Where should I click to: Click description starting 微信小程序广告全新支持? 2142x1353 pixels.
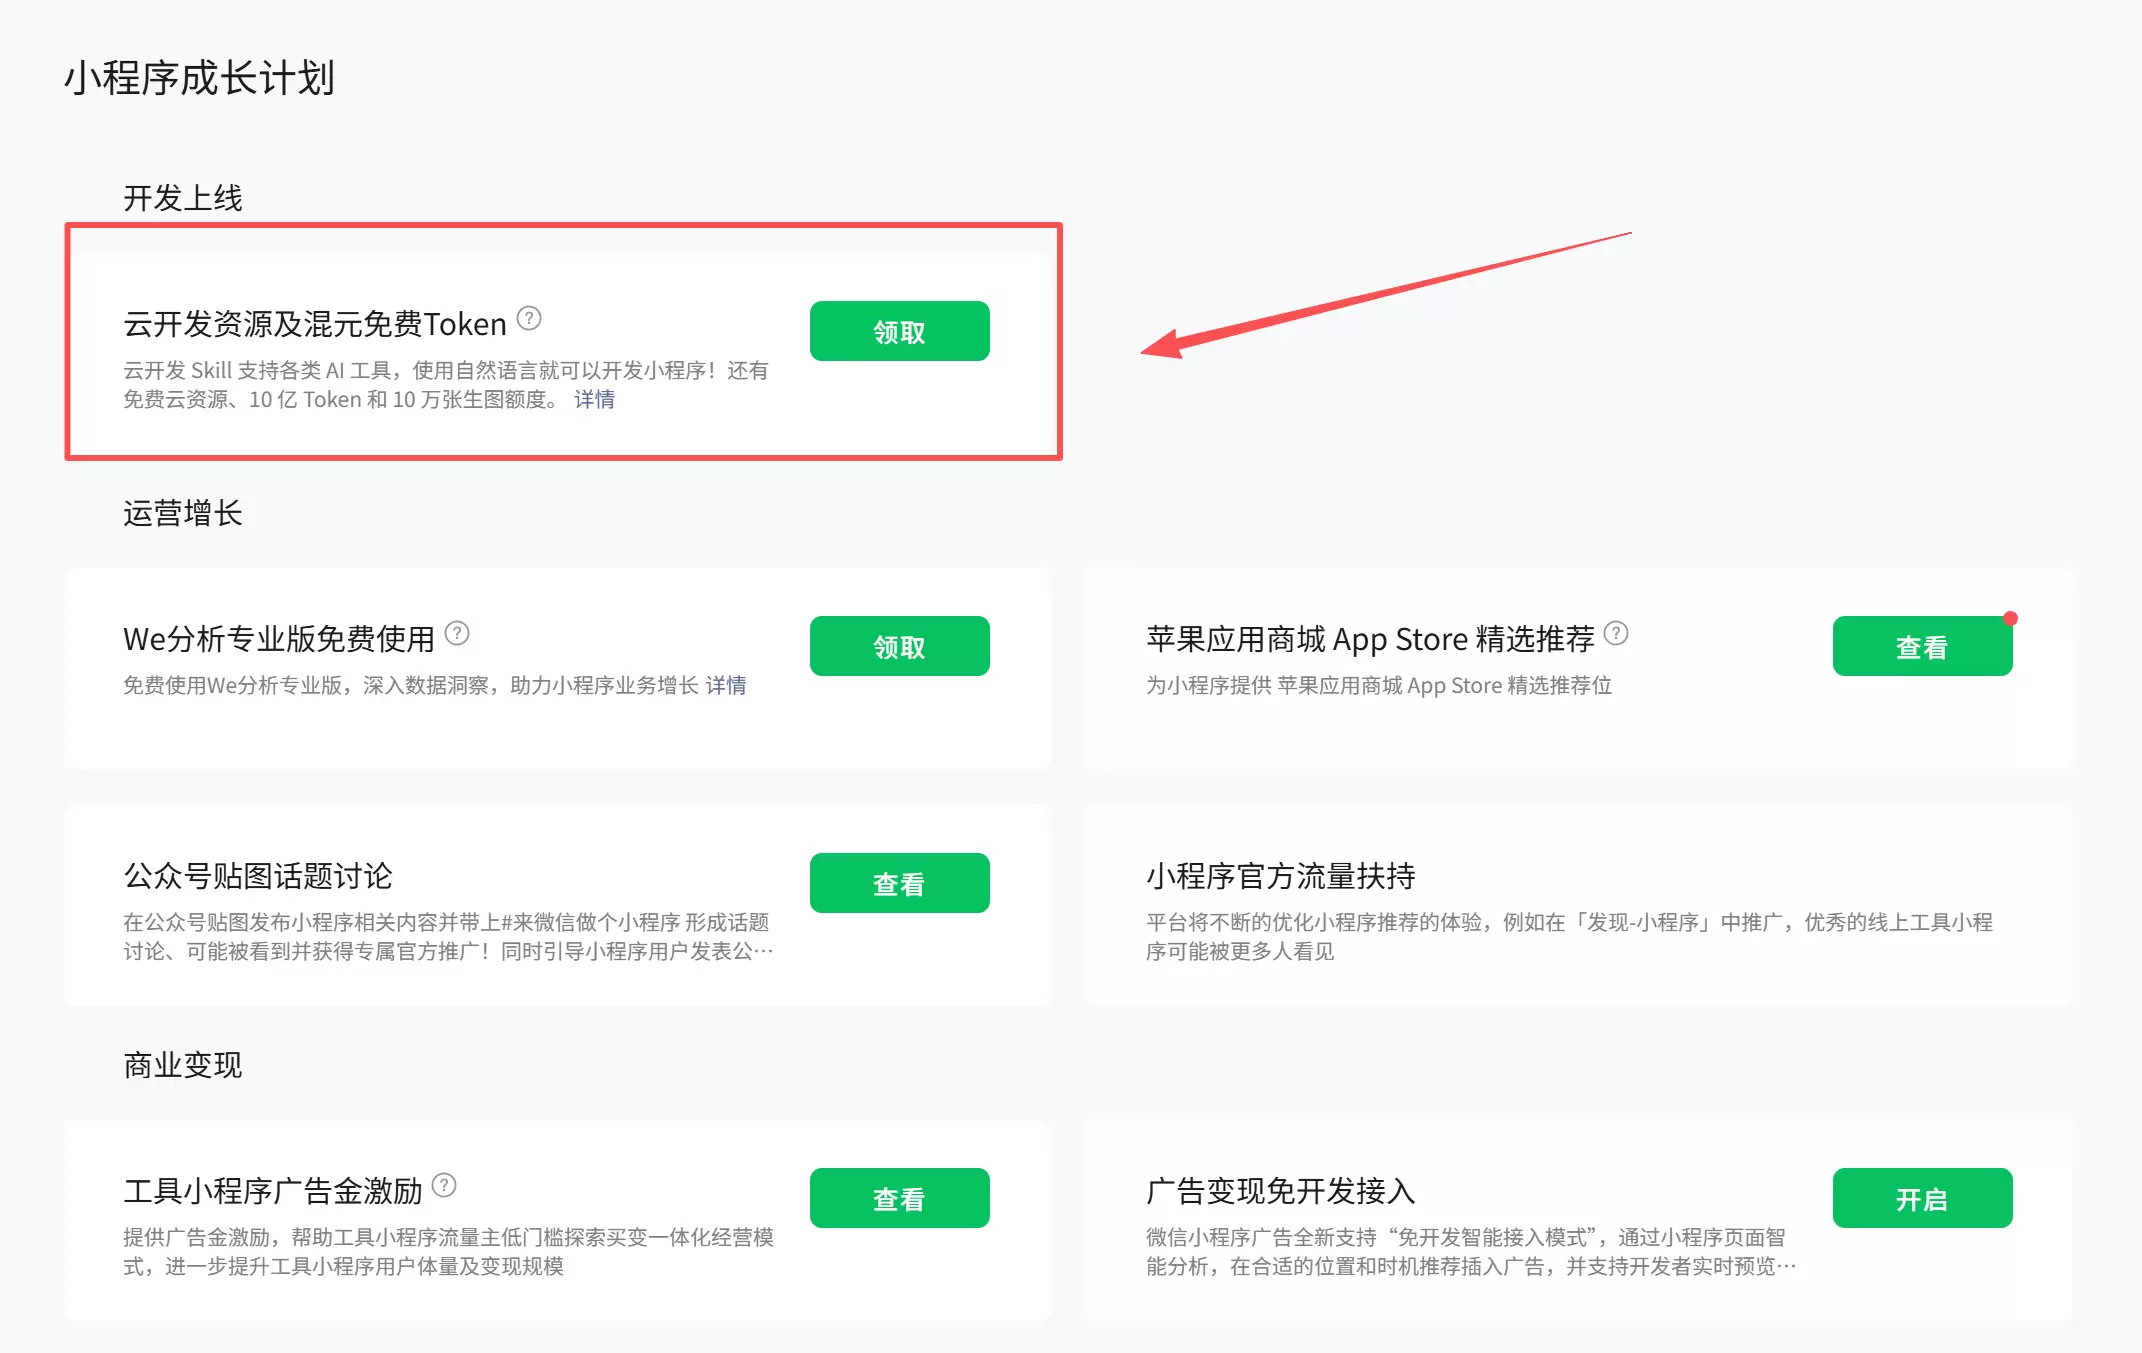[1471, 1252]
